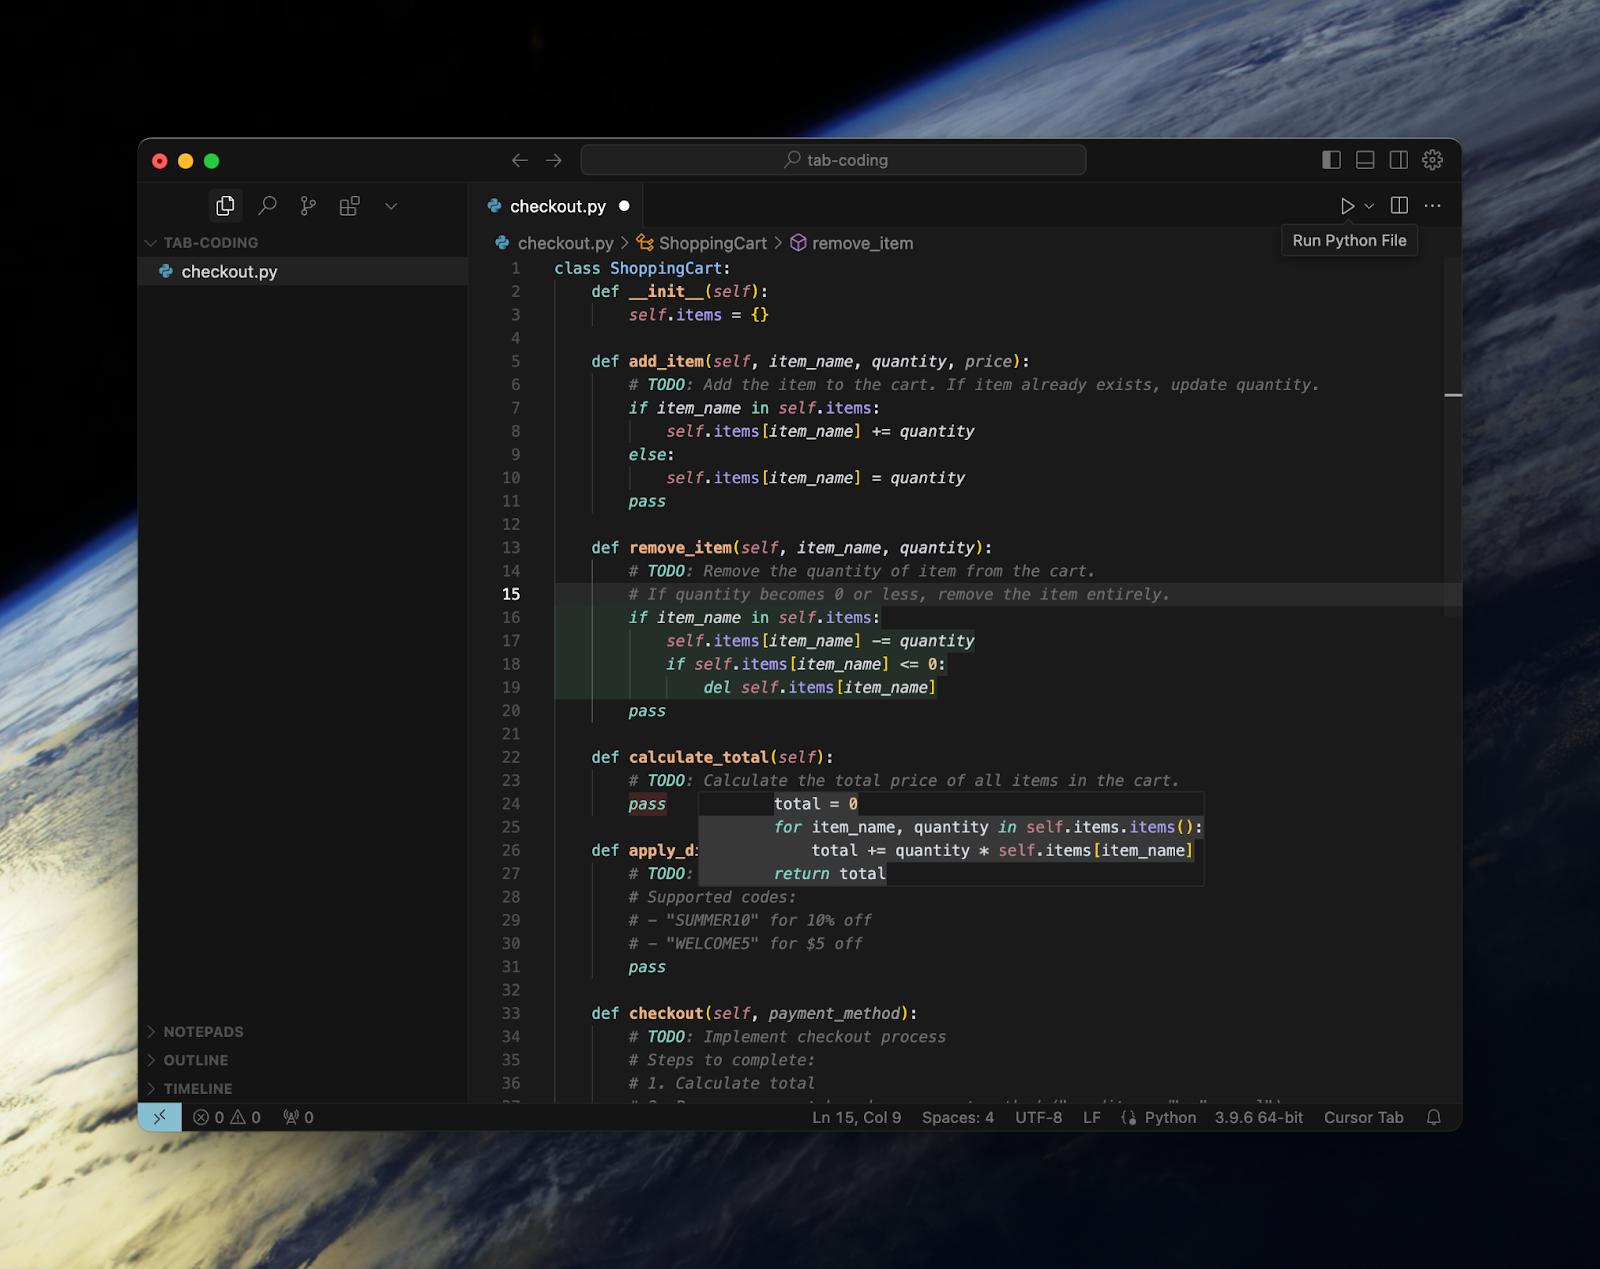Click line number 1 in the gutter
The height and width of the screenshot is (1269, 1600).
point(516,268)
